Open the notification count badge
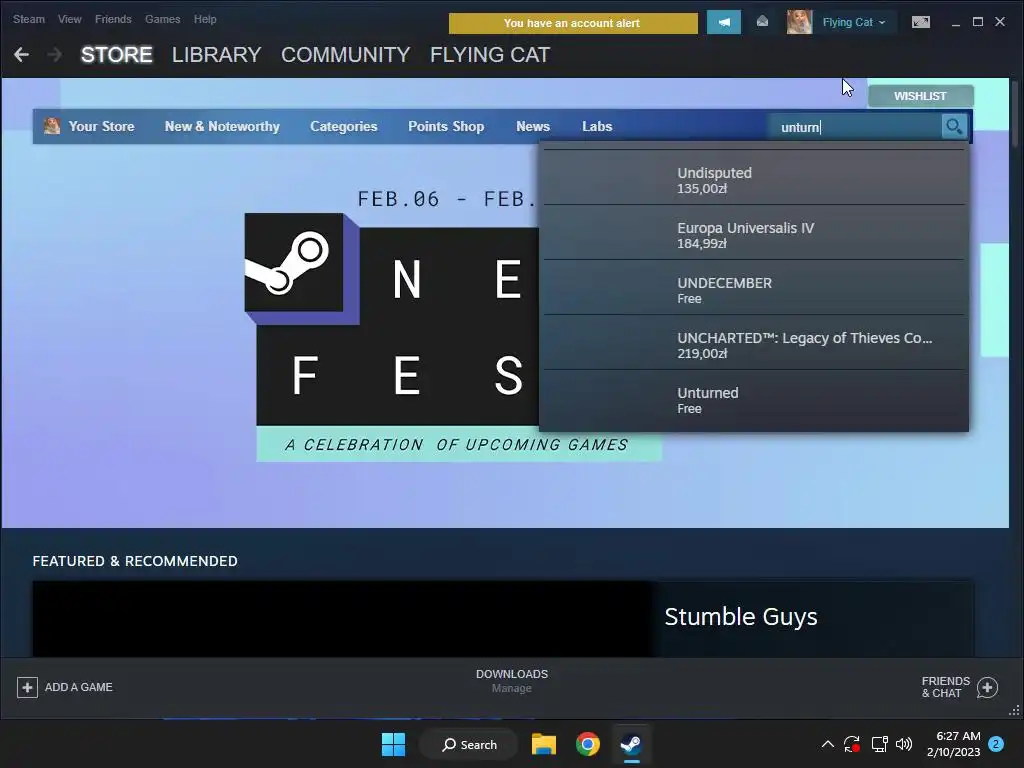The width and height of the screenshot is (1024, 768). (996, 744)
